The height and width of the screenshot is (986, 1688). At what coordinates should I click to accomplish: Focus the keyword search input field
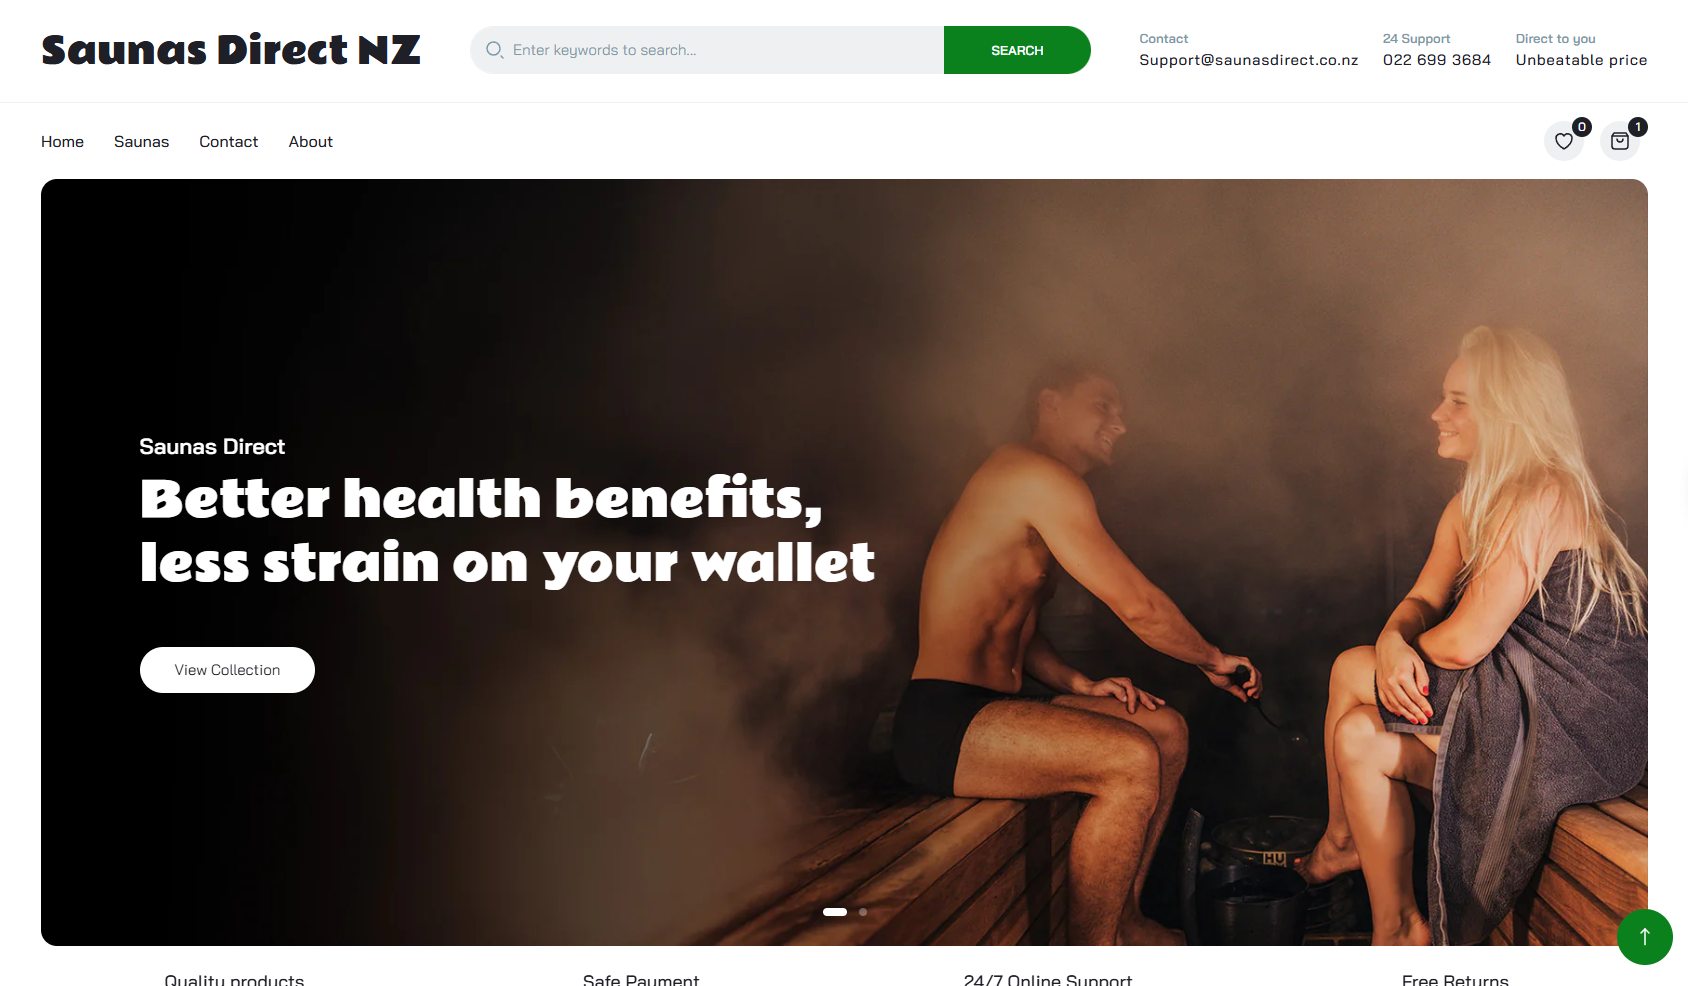click(x=707, y=50)
